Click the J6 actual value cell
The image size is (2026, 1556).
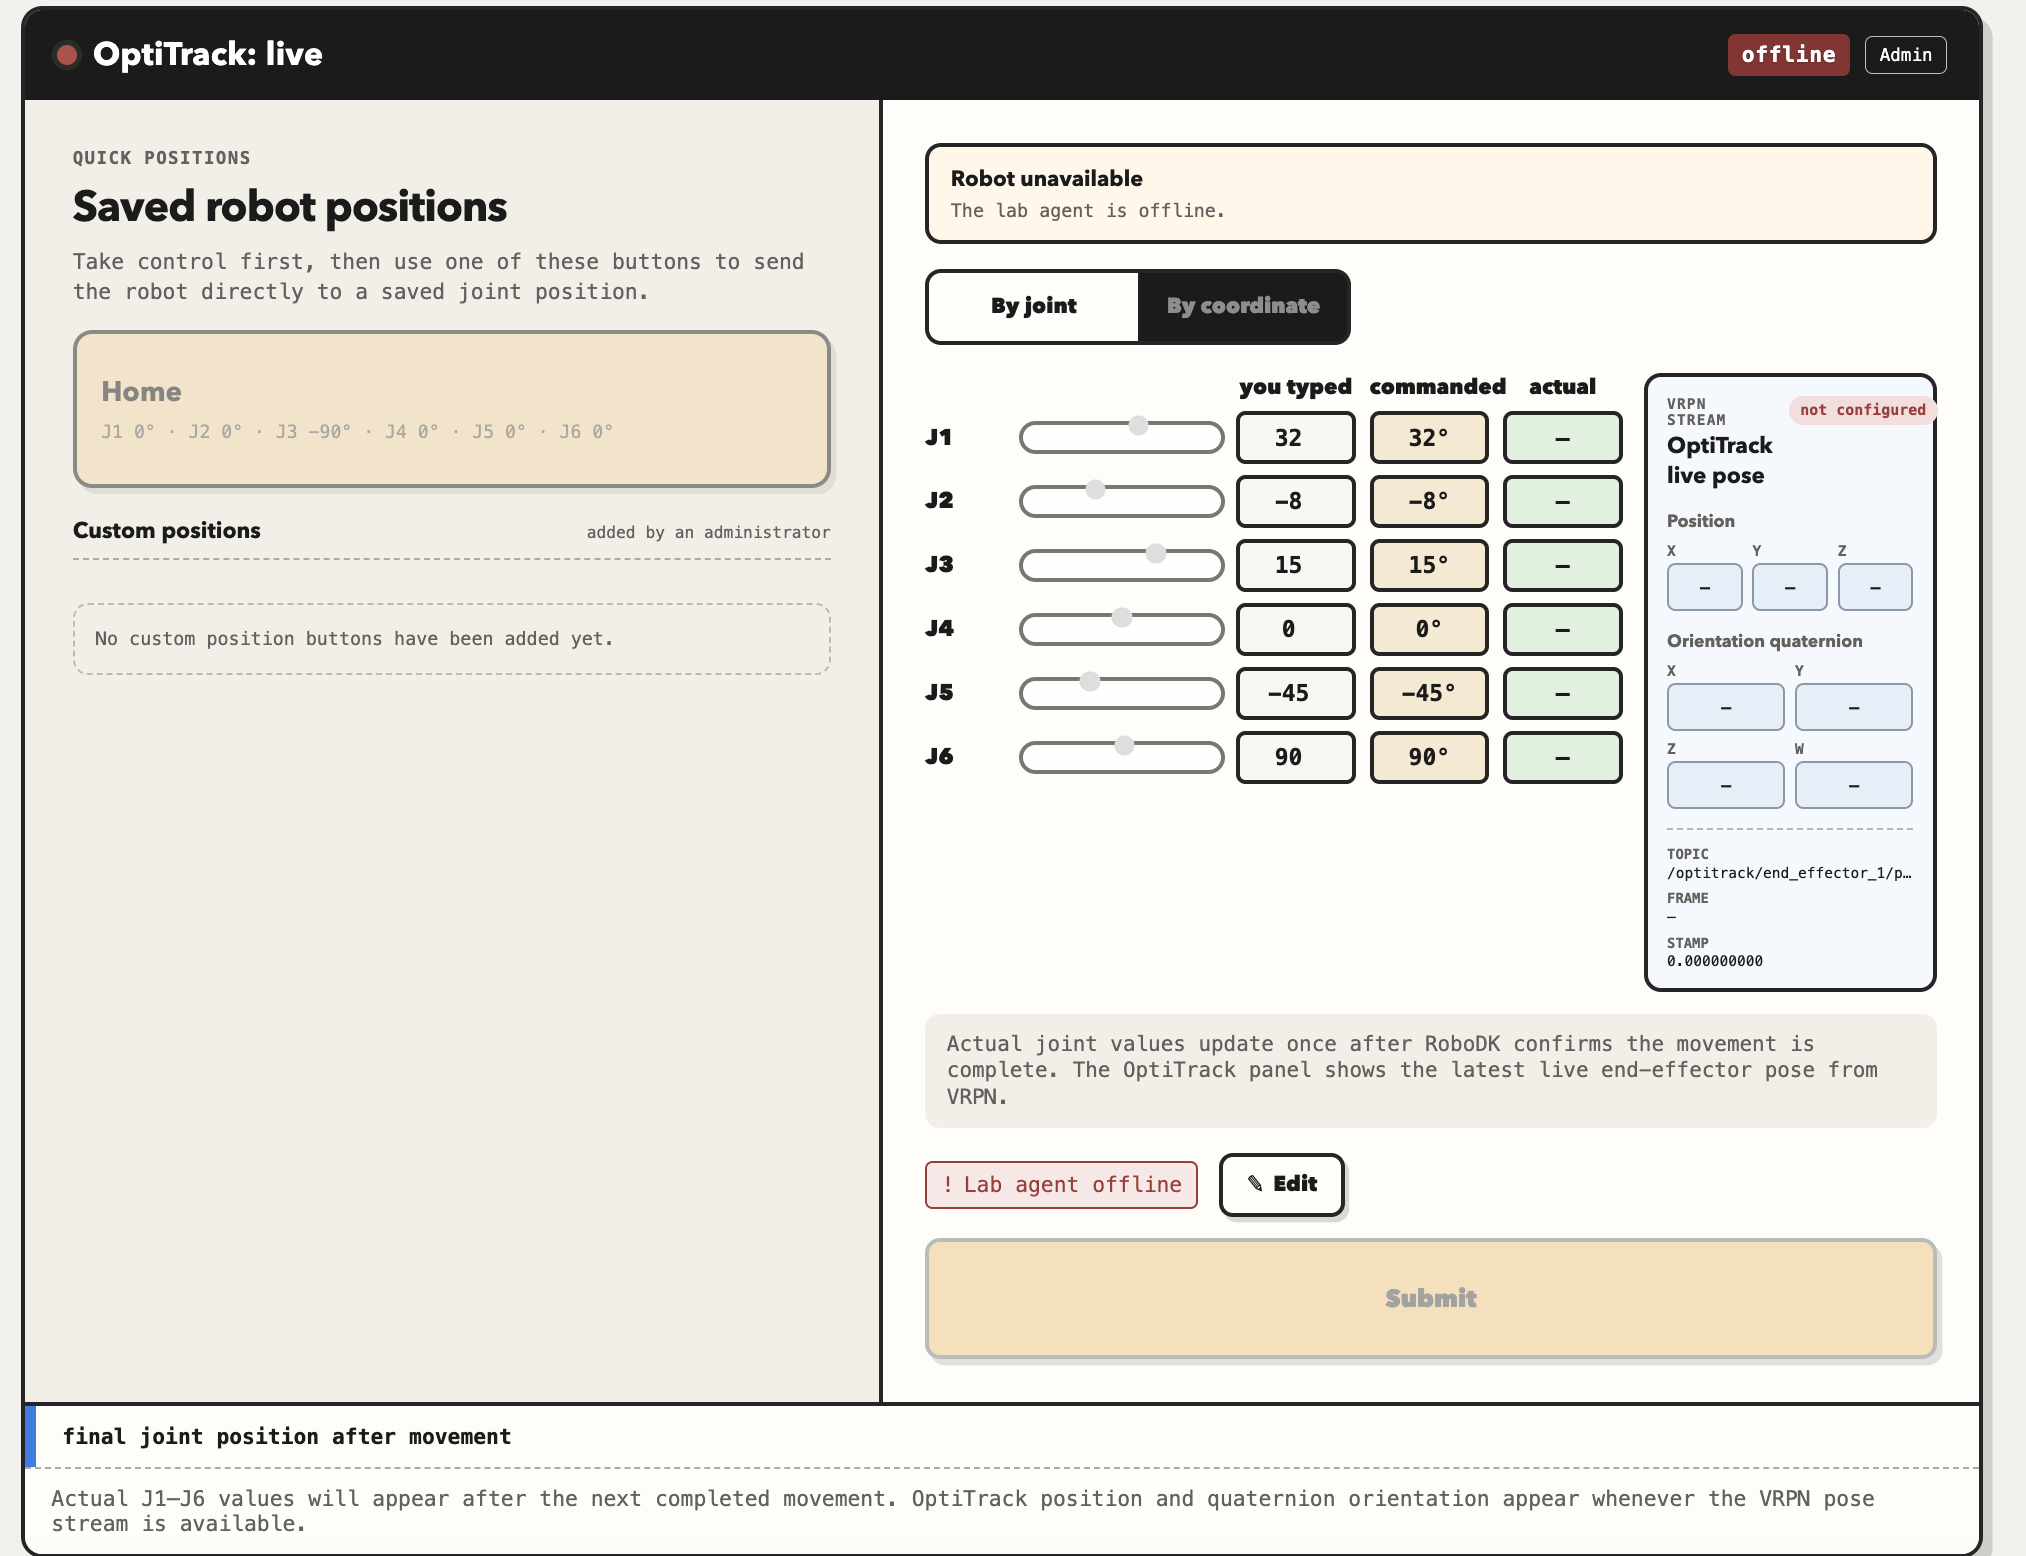click(1562, 757)
